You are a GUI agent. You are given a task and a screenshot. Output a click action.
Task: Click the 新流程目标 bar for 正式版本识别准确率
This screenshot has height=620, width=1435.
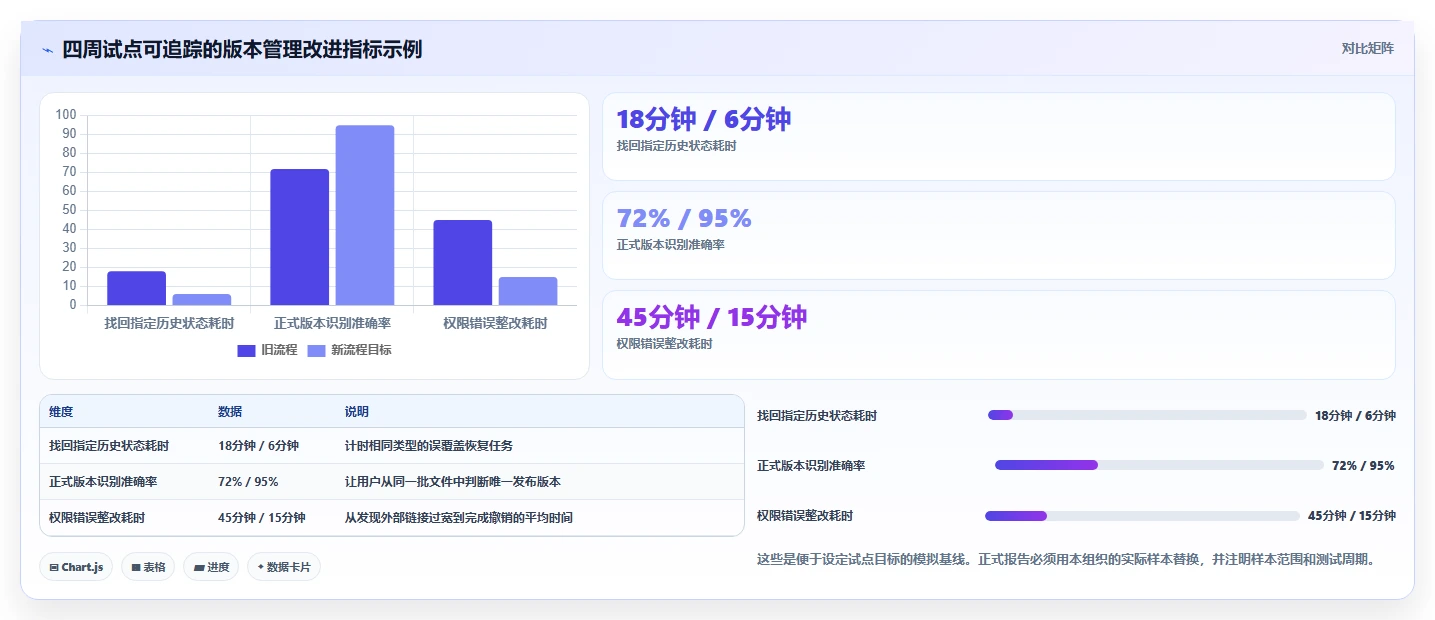coord(365,215)
